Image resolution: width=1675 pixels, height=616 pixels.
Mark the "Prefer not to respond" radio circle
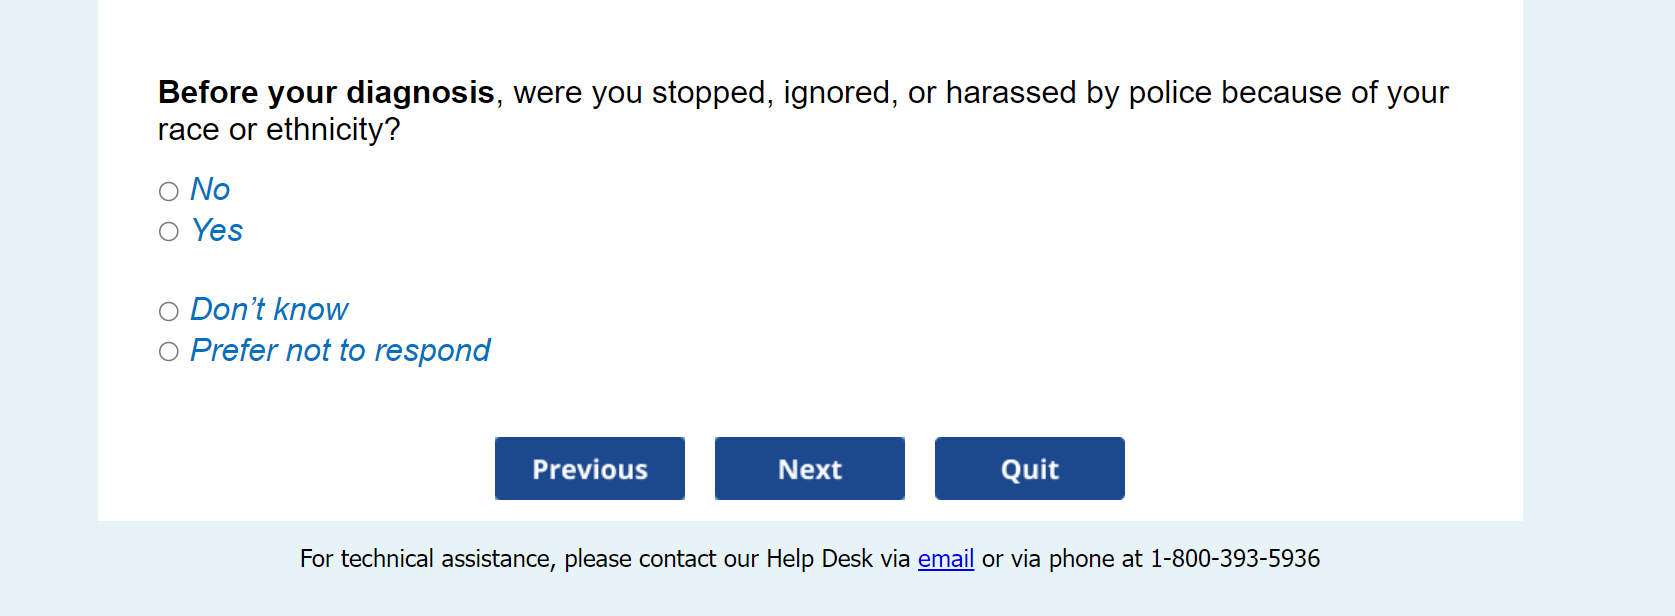(x=169, y=352)
